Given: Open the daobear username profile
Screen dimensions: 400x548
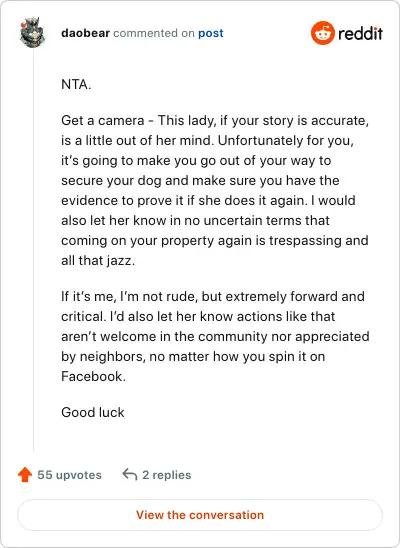Looking at the screenshot, I should 86,33.
